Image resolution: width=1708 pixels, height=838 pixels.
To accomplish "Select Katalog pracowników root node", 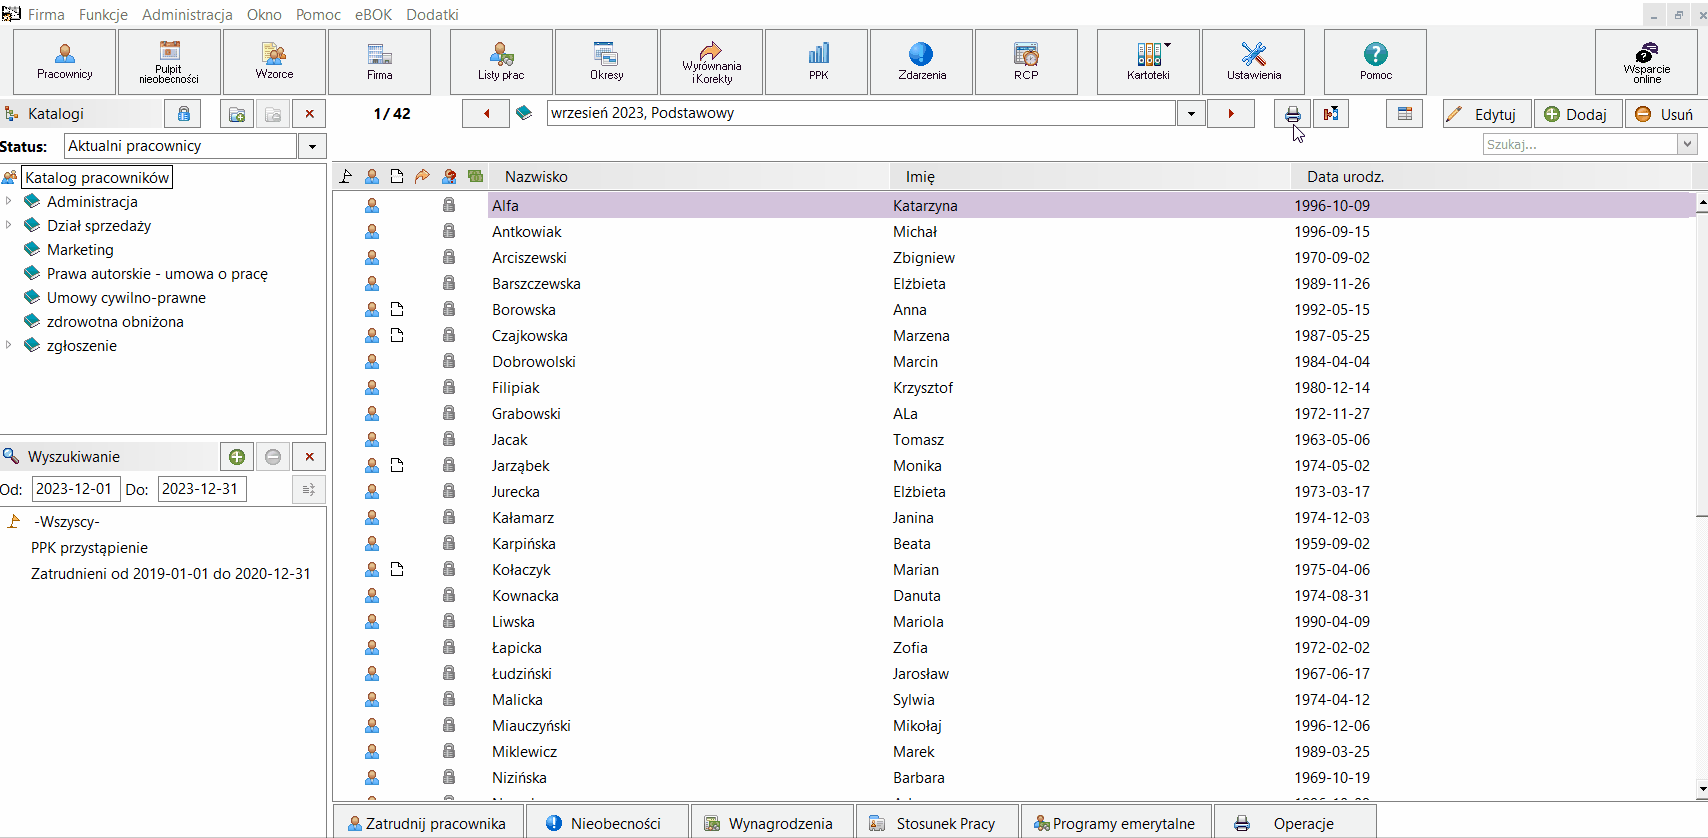I will pyautogui.click(x=97, y=177).
